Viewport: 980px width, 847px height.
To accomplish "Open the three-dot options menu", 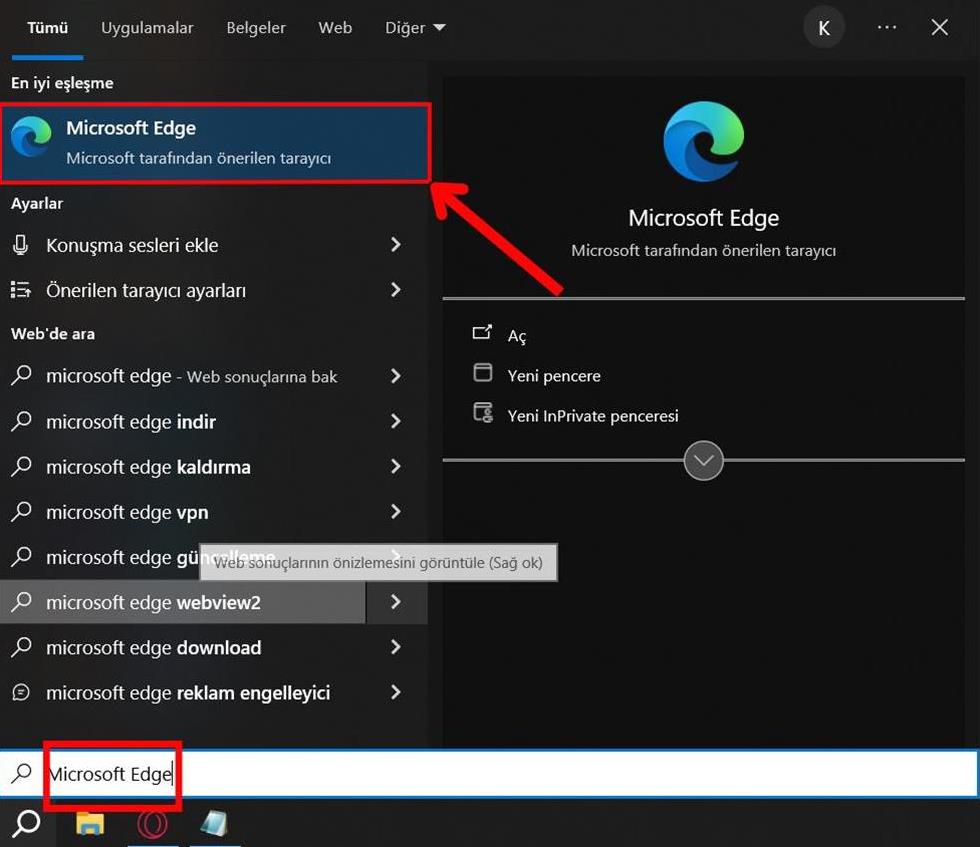I will point(887,28).
